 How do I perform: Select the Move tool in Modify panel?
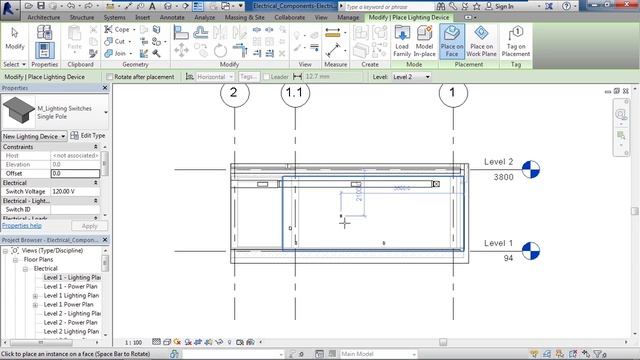(181, 51)
